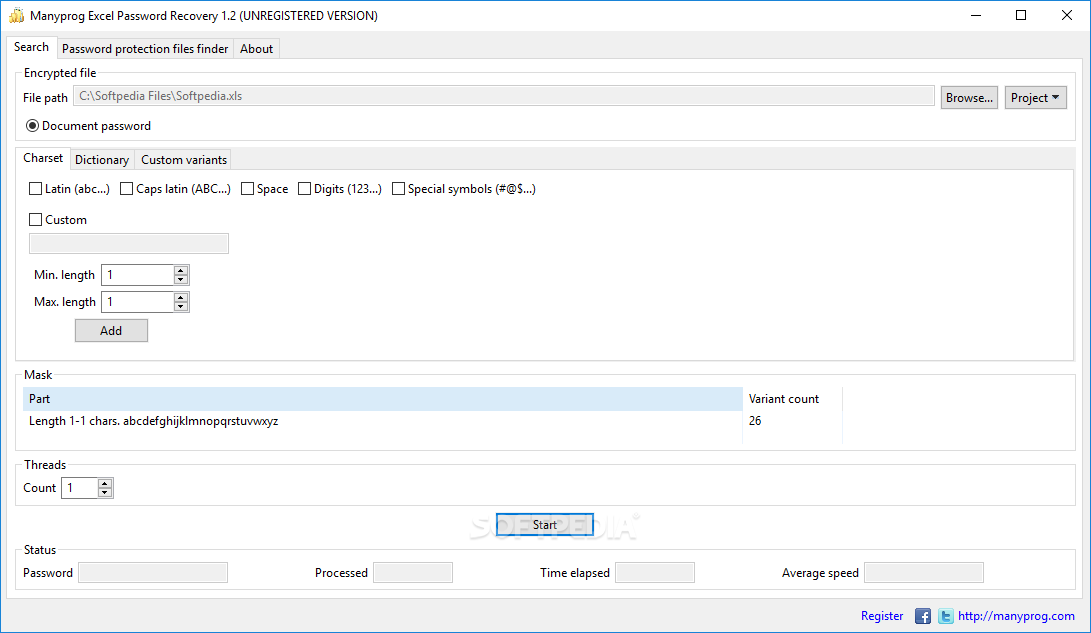Increase thread Count with up arrow

coord(104,483)
